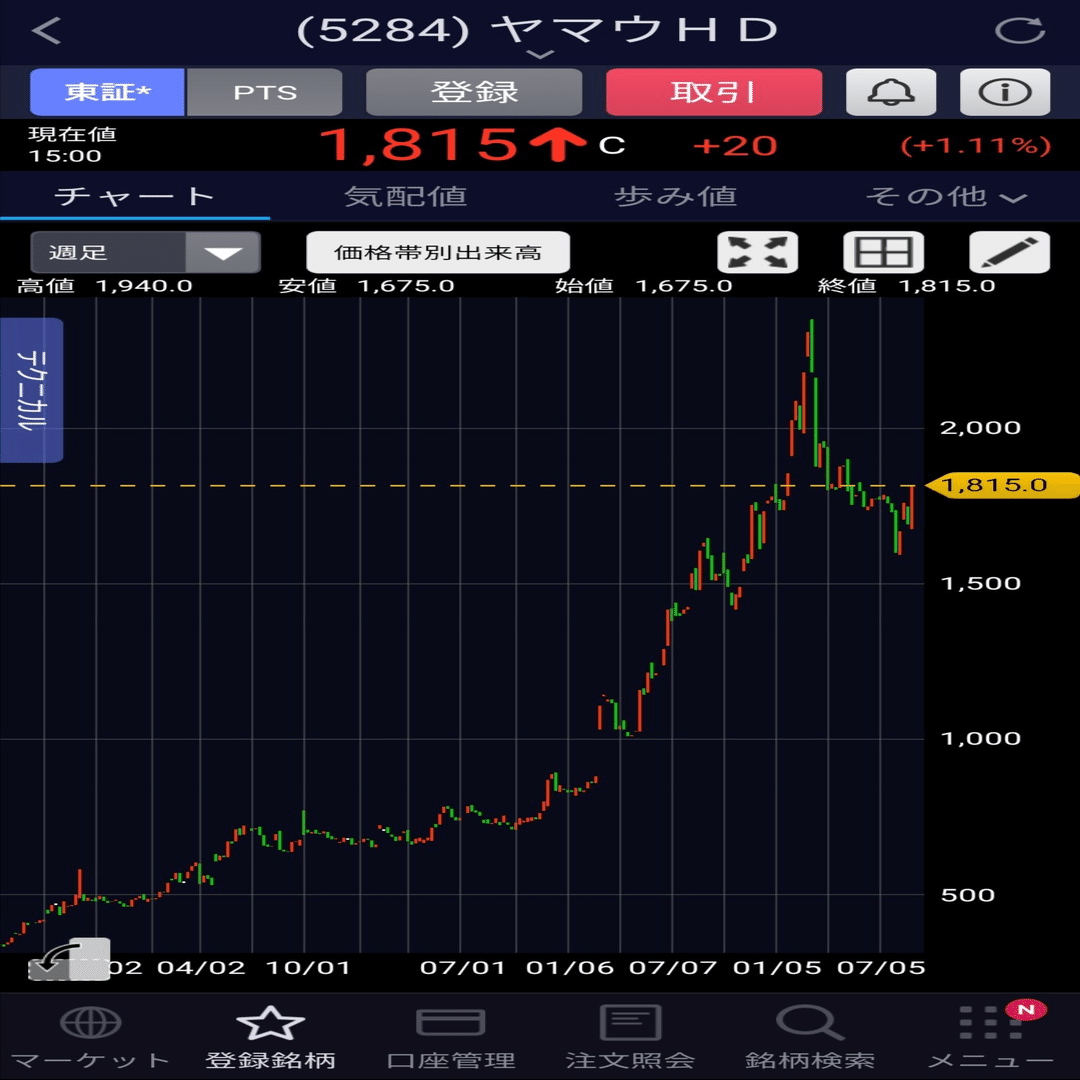The image size is (1080, 1080).
Task: Switch to the 歩み値 tab
Action: [675, 197]
